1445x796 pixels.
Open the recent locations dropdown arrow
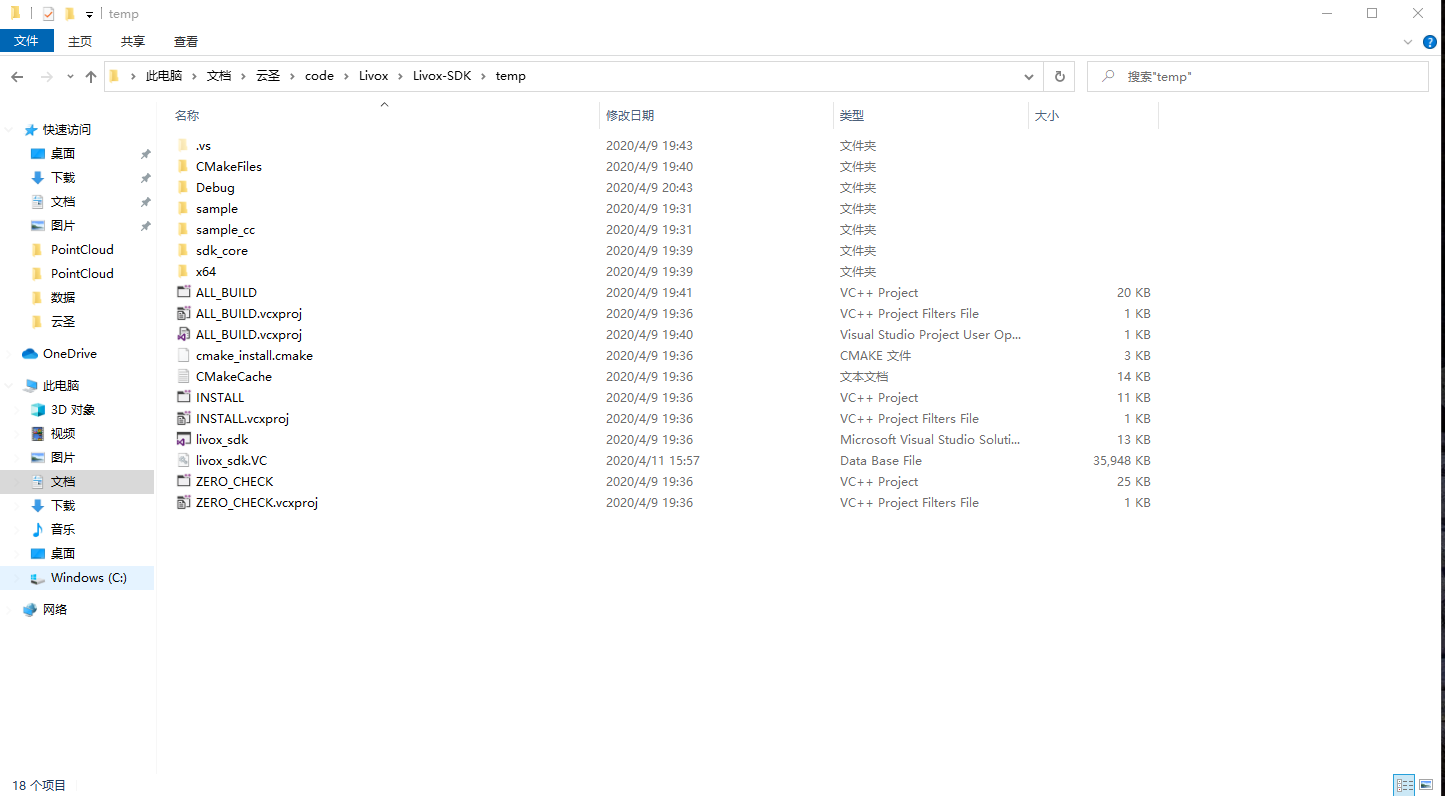[70, 77]
